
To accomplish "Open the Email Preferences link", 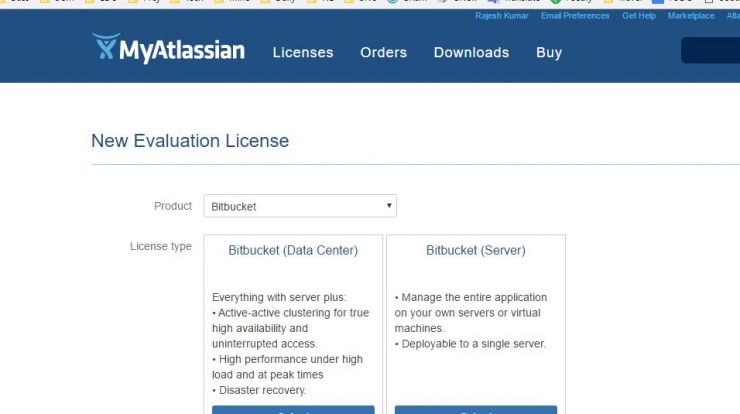I will pyautogui.click(x=575, y=16).
